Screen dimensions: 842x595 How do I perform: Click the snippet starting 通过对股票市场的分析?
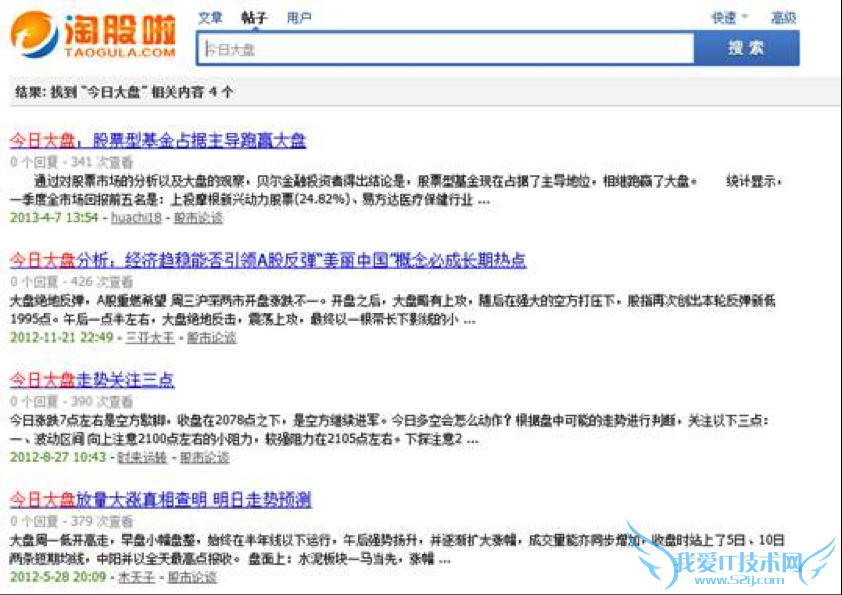(x=396, y=191)
